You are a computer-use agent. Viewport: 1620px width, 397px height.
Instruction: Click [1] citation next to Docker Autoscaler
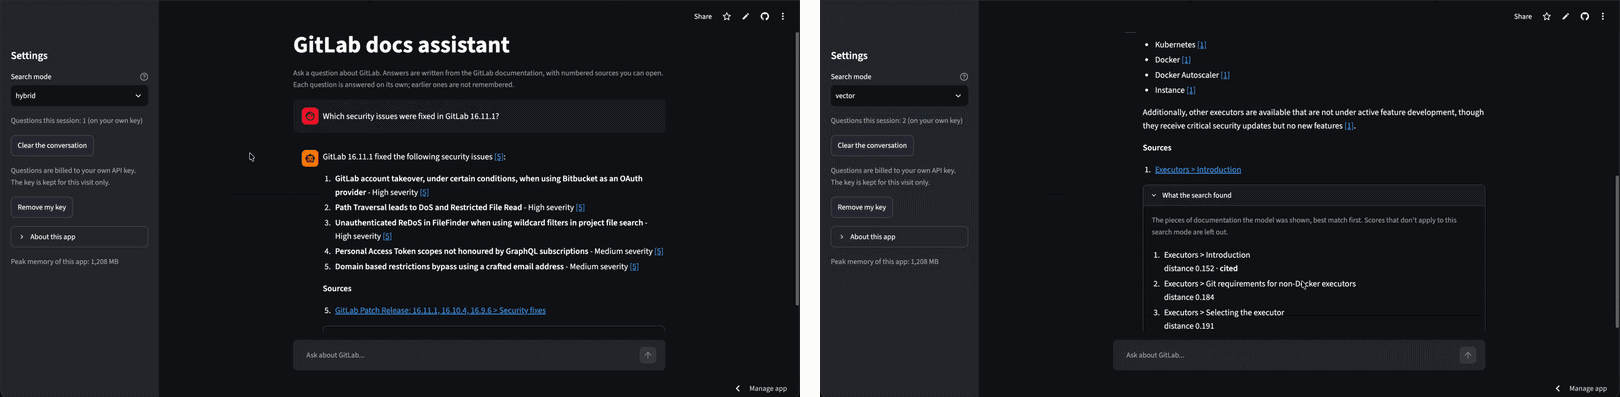(1225, 75)
